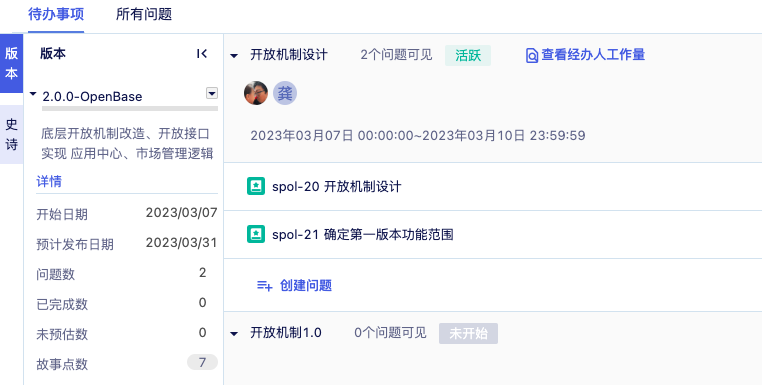
Task: Switch to the 待办事项 tab
Action: pos(56,15)
